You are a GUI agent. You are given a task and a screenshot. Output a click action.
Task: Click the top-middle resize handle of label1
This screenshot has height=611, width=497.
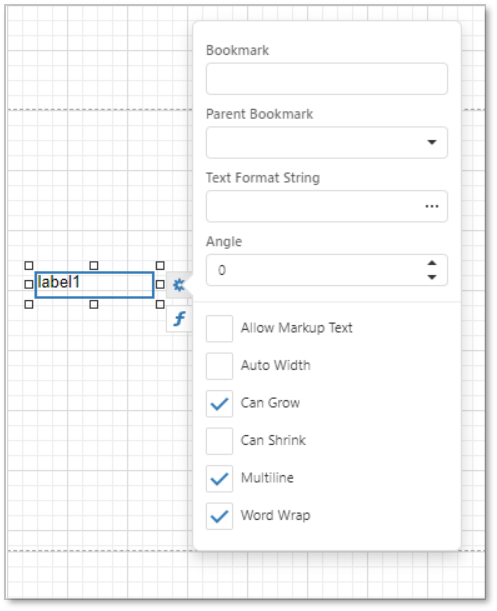(94, 265)
